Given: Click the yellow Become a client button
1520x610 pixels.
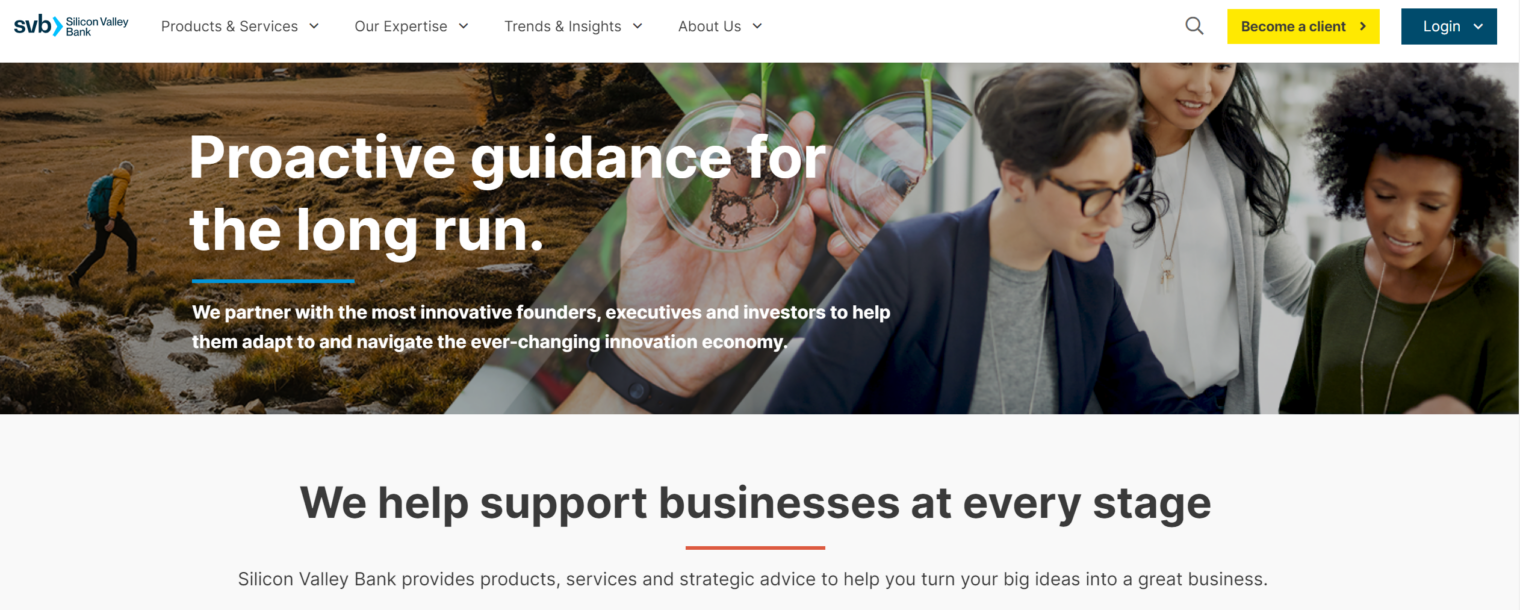Looking at the screenshot, I should (x=1303, y=27).
